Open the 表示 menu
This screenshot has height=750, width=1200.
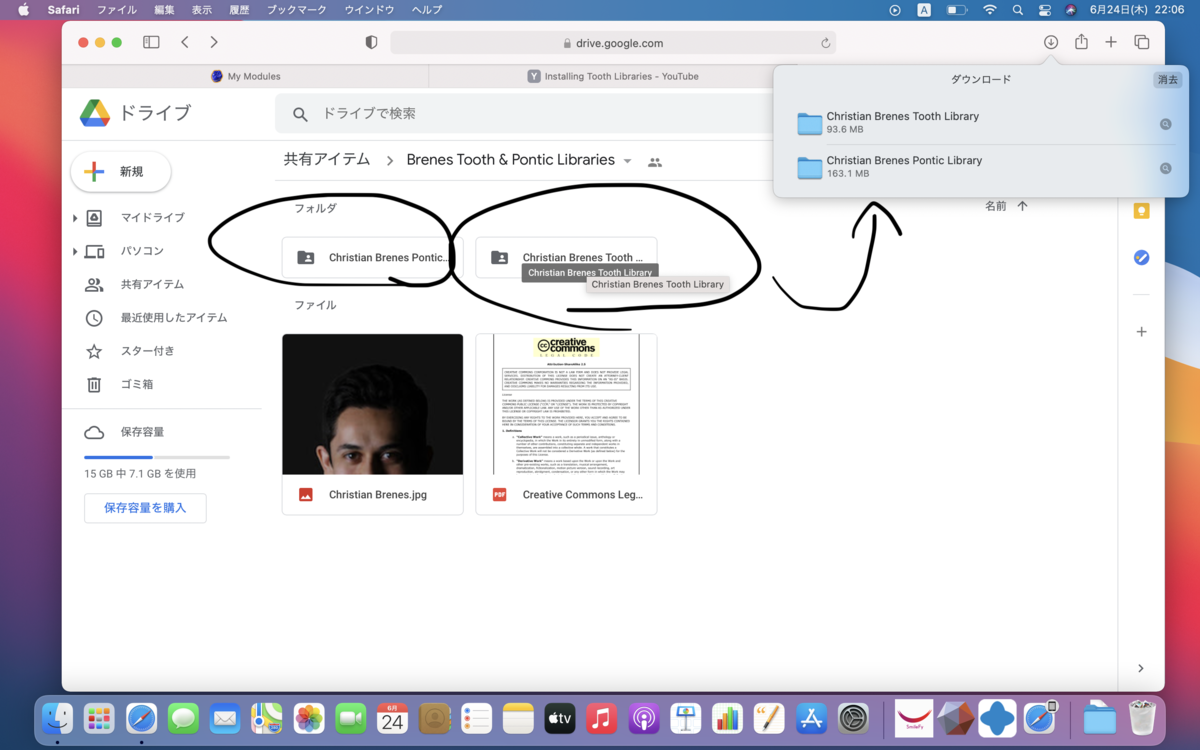point(202,10)
